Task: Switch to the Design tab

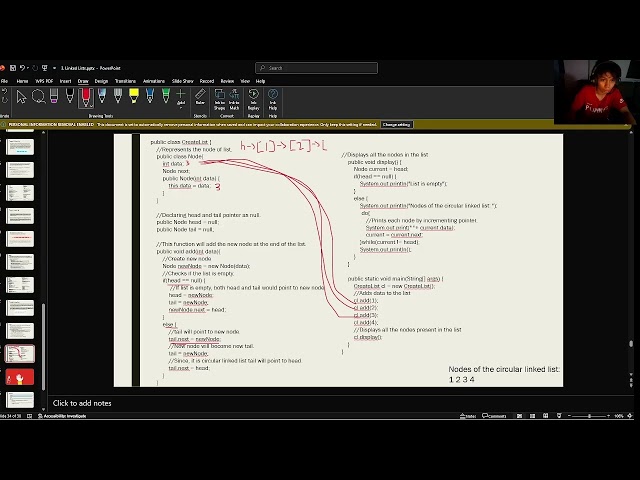Action: (101, 81)
